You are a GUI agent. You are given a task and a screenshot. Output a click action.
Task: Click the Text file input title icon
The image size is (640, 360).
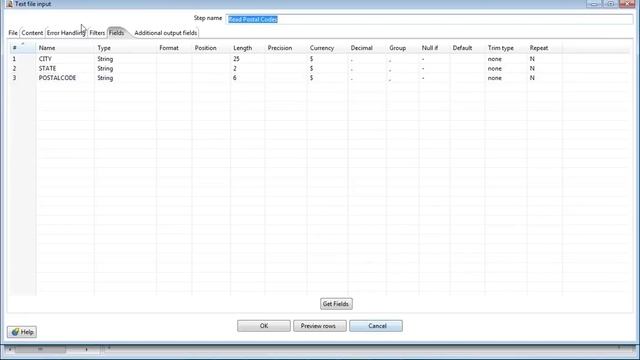pyautogui.click(x=9, y=4)
